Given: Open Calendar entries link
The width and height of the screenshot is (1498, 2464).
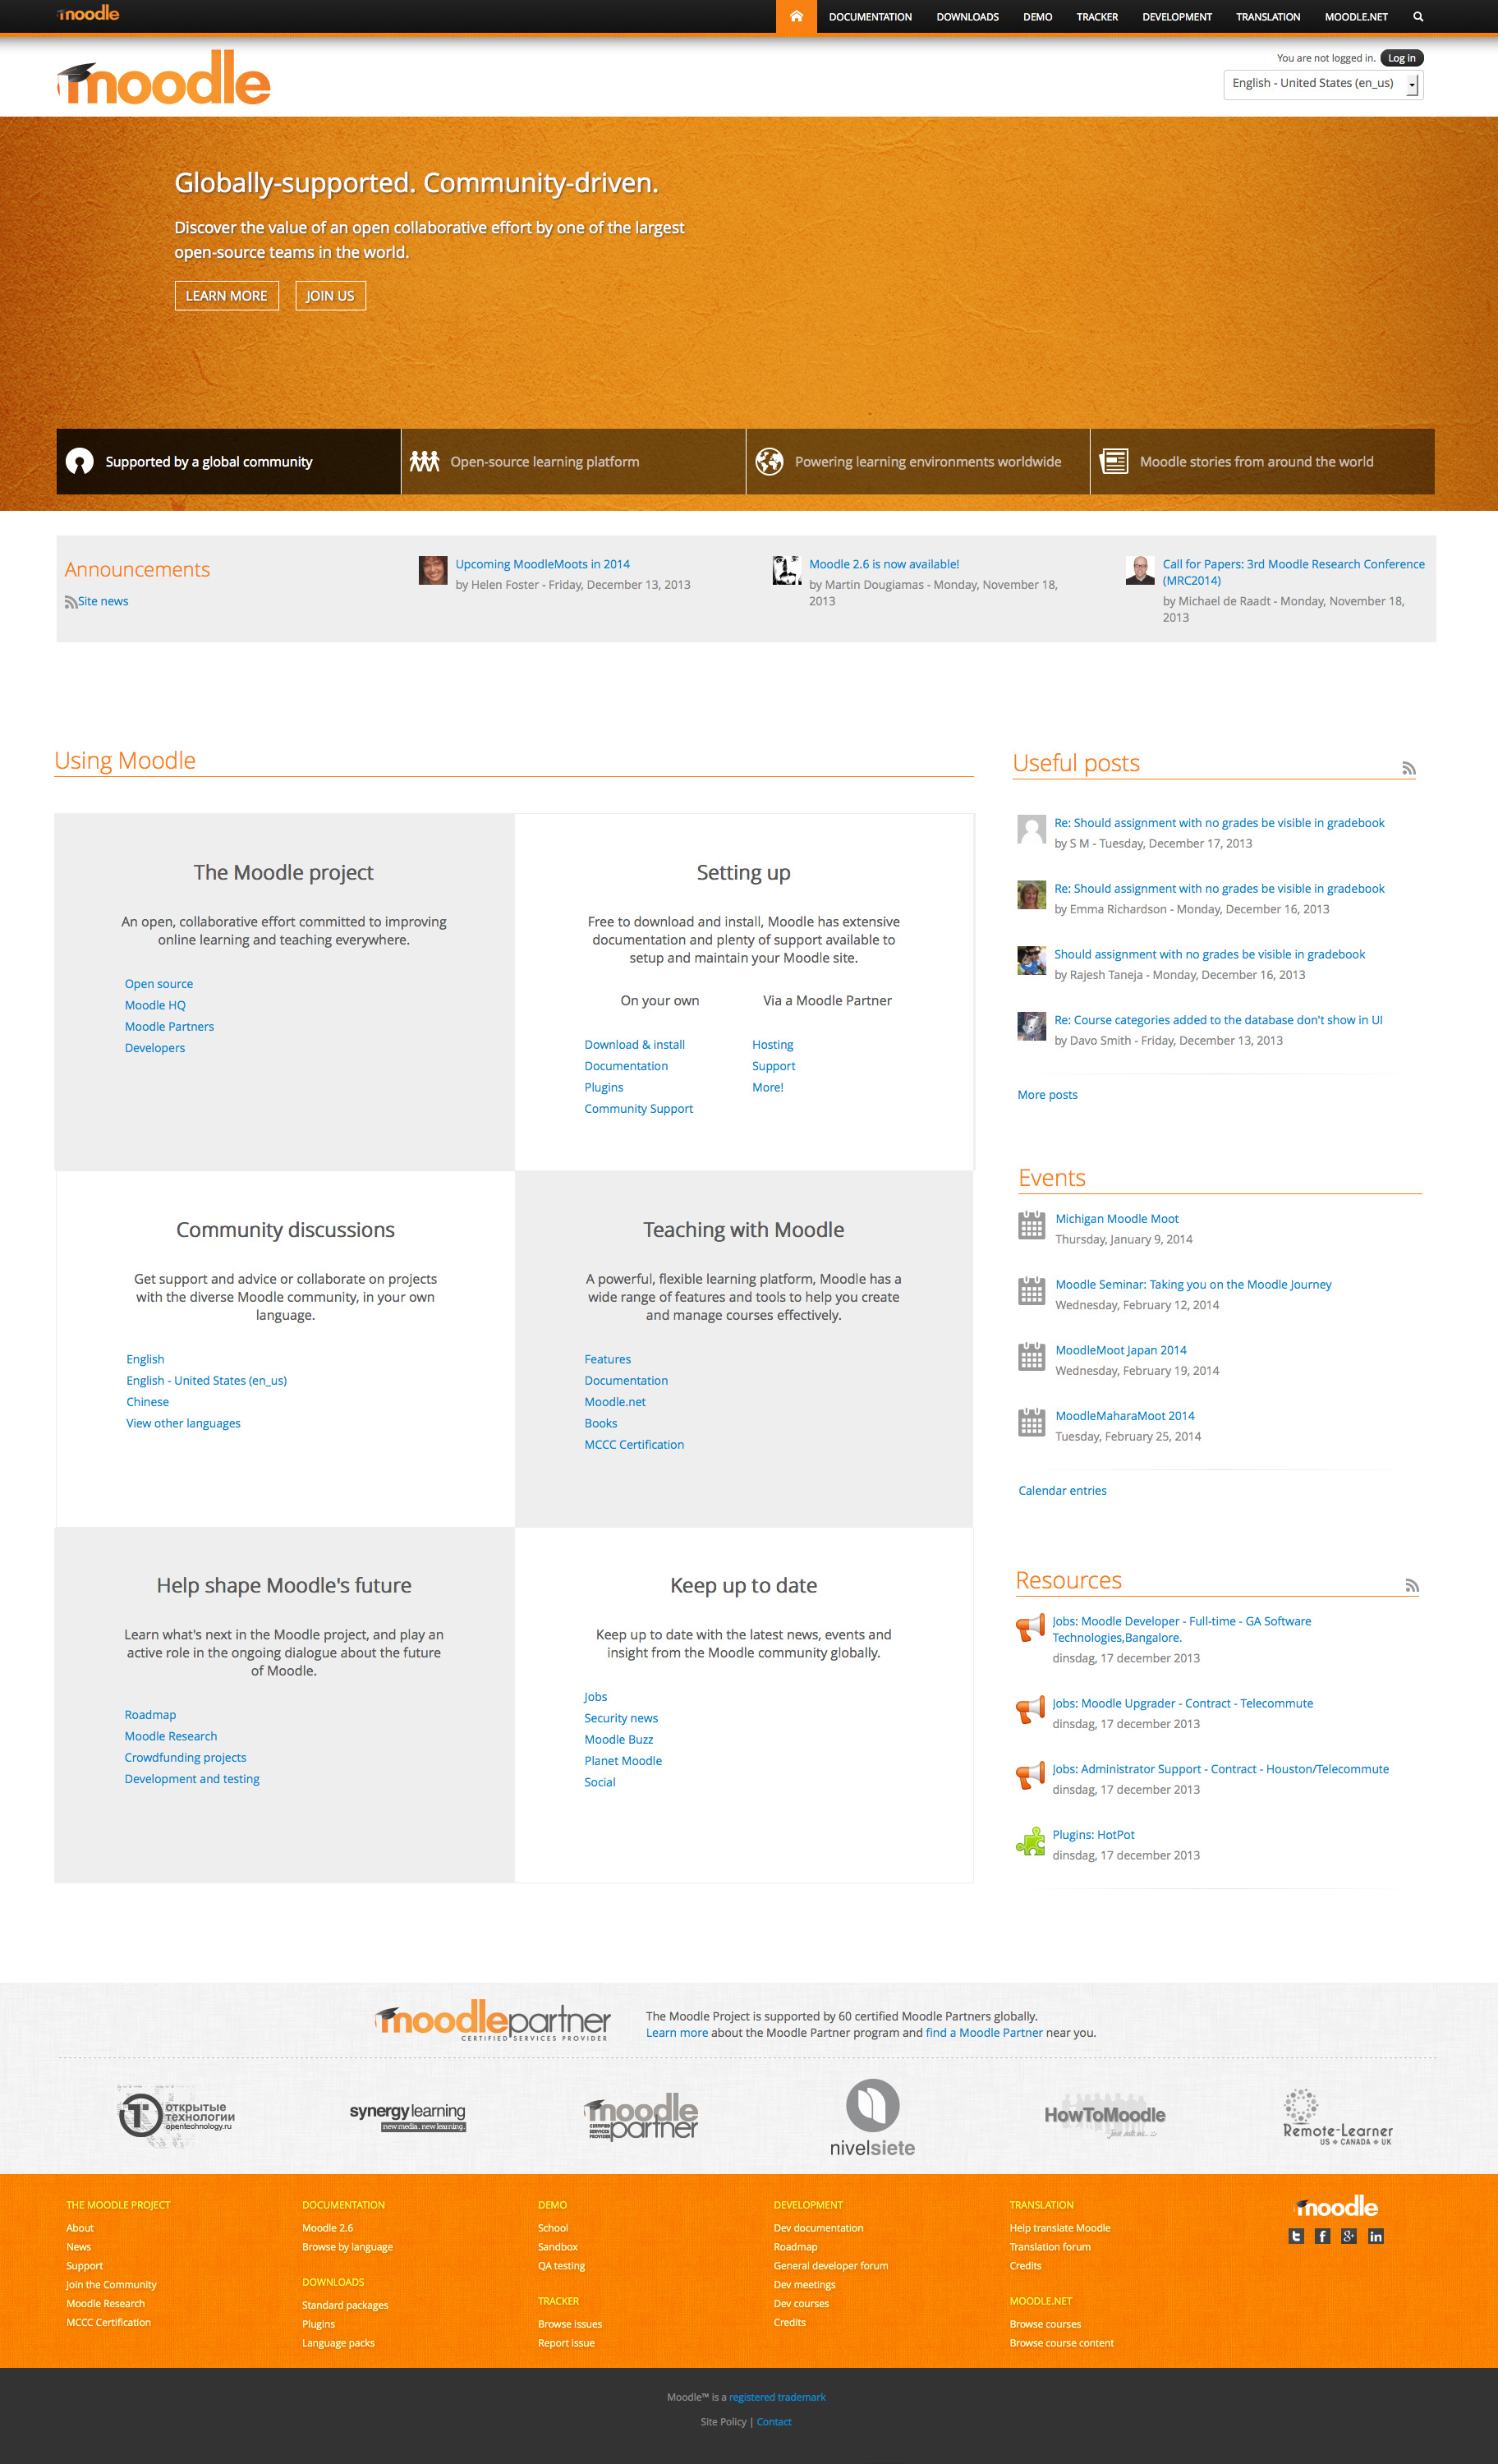Looking at the screenshot, I should click(1062, 1490).
